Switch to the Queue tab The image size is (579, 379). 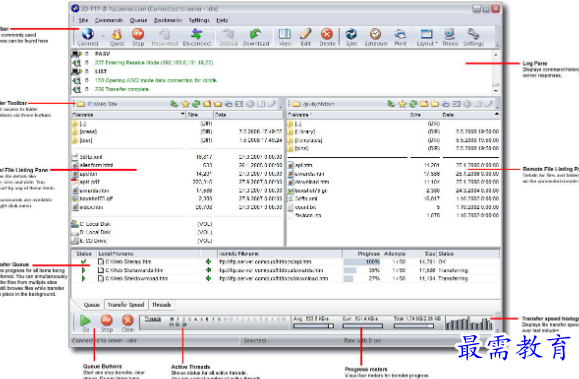91,305
